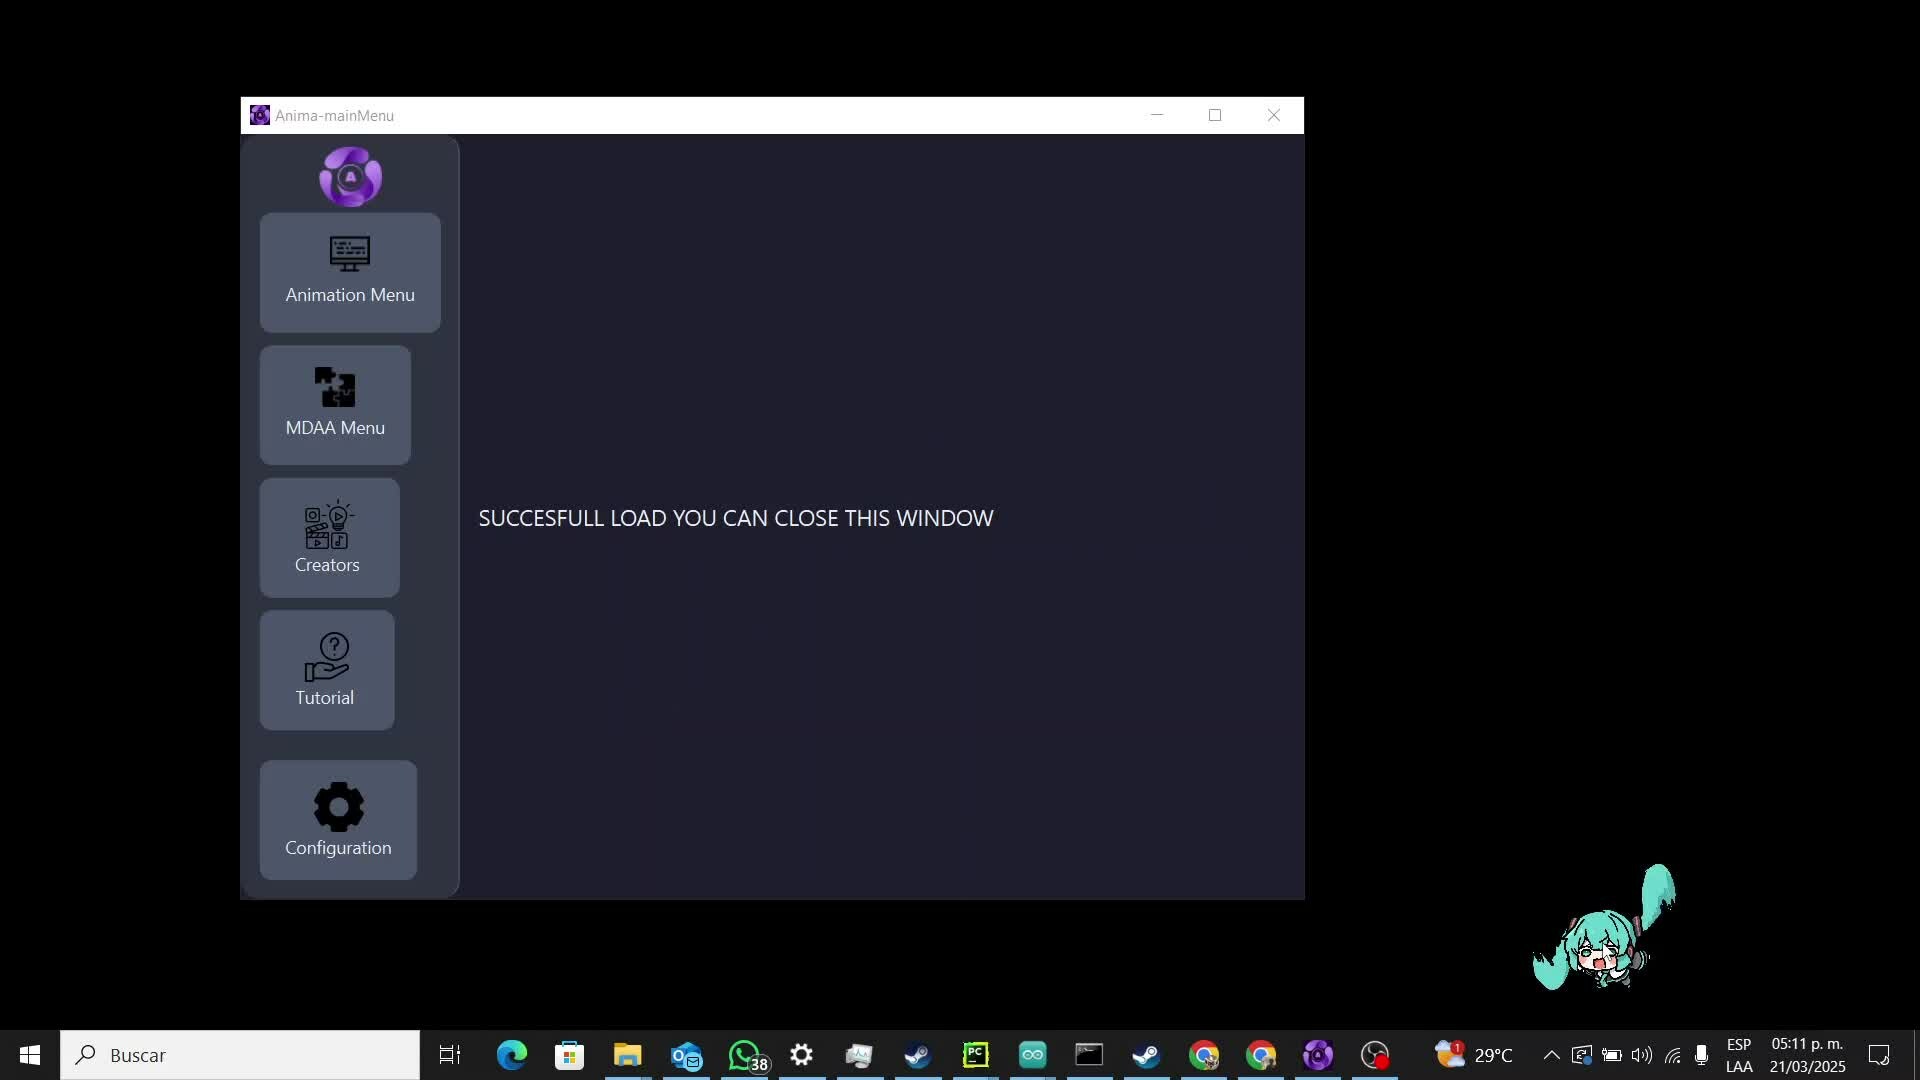
Task: Maximize the Anima-mainMenu window
Action: pyautogui.click(x=1215, y=115)
